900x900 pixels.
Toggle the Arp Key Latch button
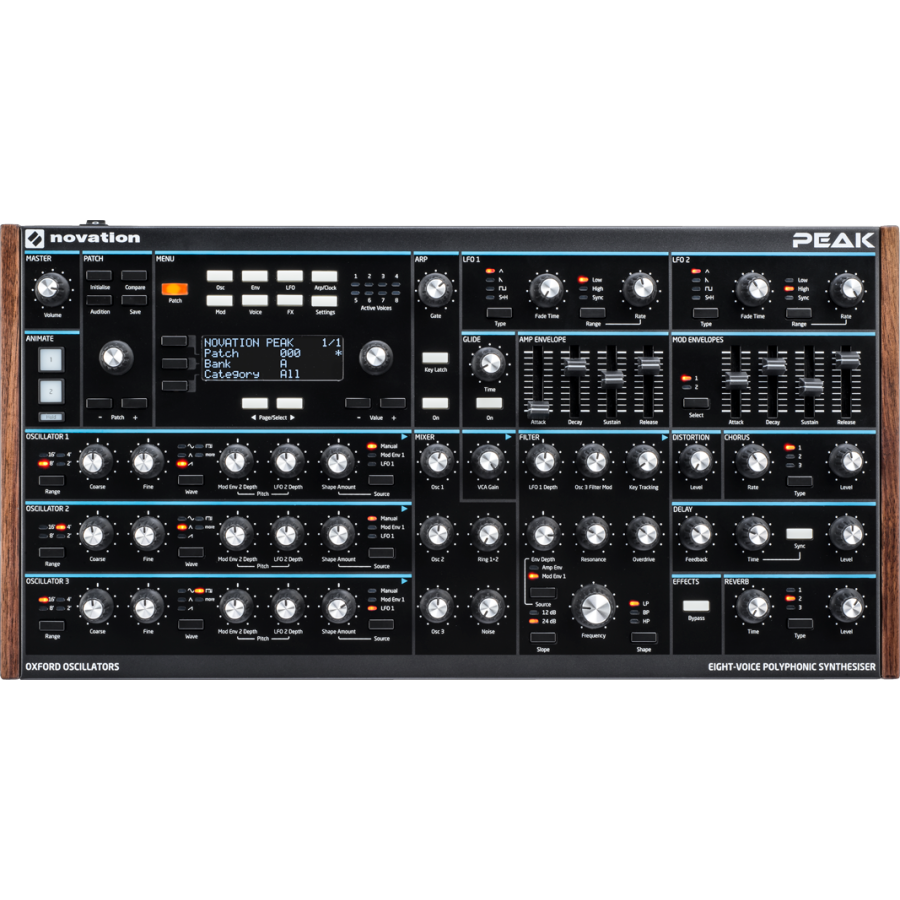[435, 358]
